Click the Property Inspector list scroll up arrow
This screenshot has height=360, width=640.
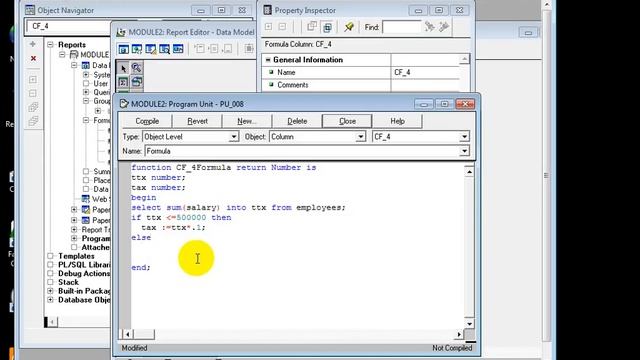tap(464, 60)
